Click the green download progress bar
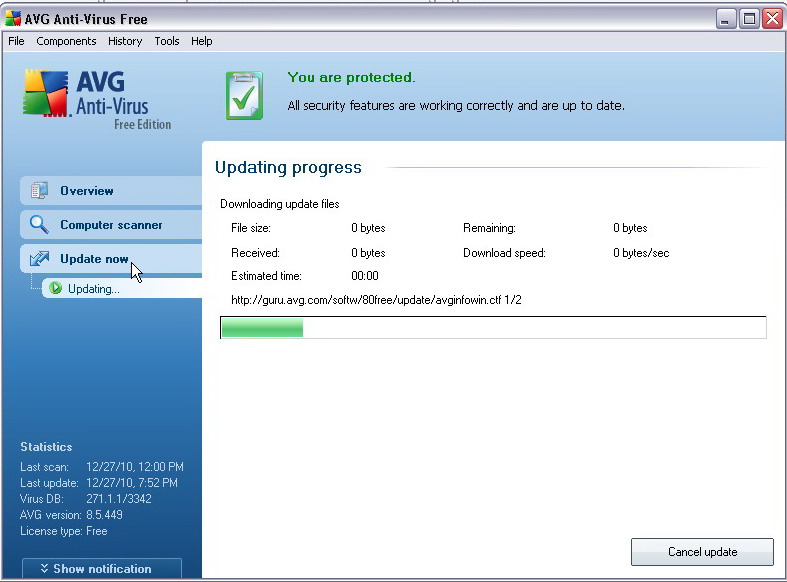Screen dimensions: 787x582 tap(493, 328)
